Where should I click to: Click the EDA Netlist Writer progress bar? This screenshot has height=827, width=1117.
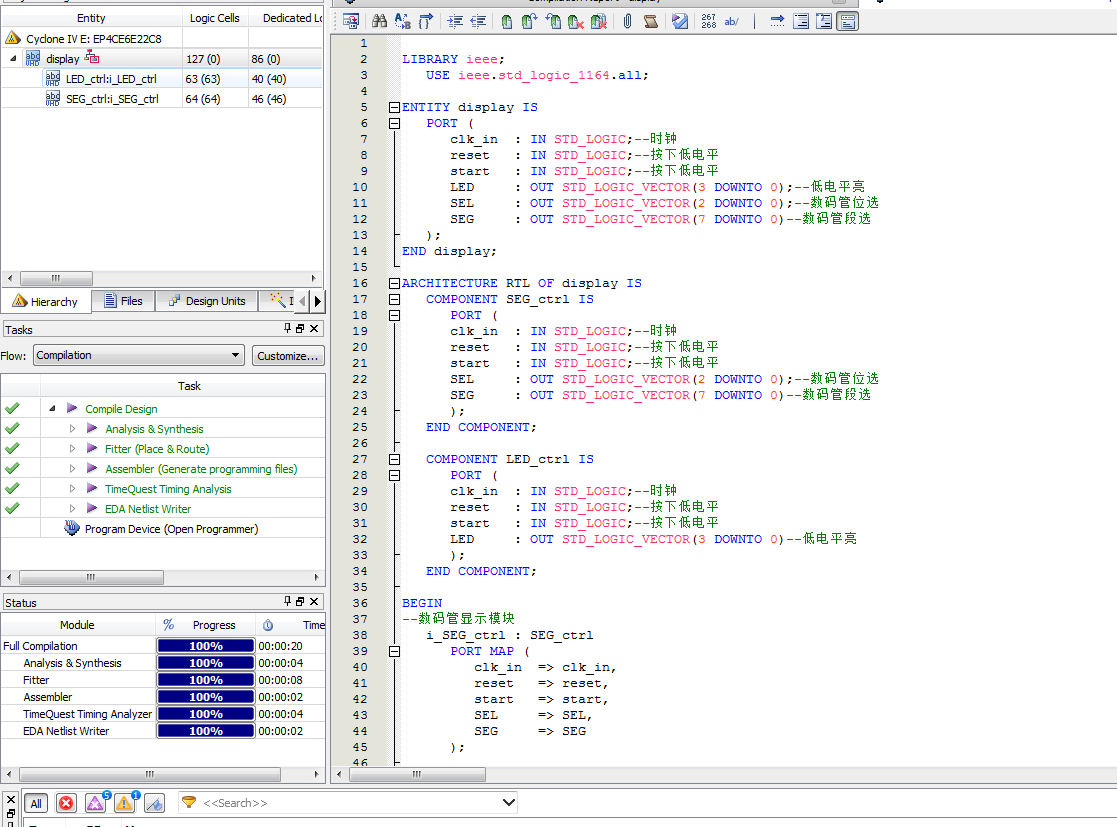coord(206,731)
